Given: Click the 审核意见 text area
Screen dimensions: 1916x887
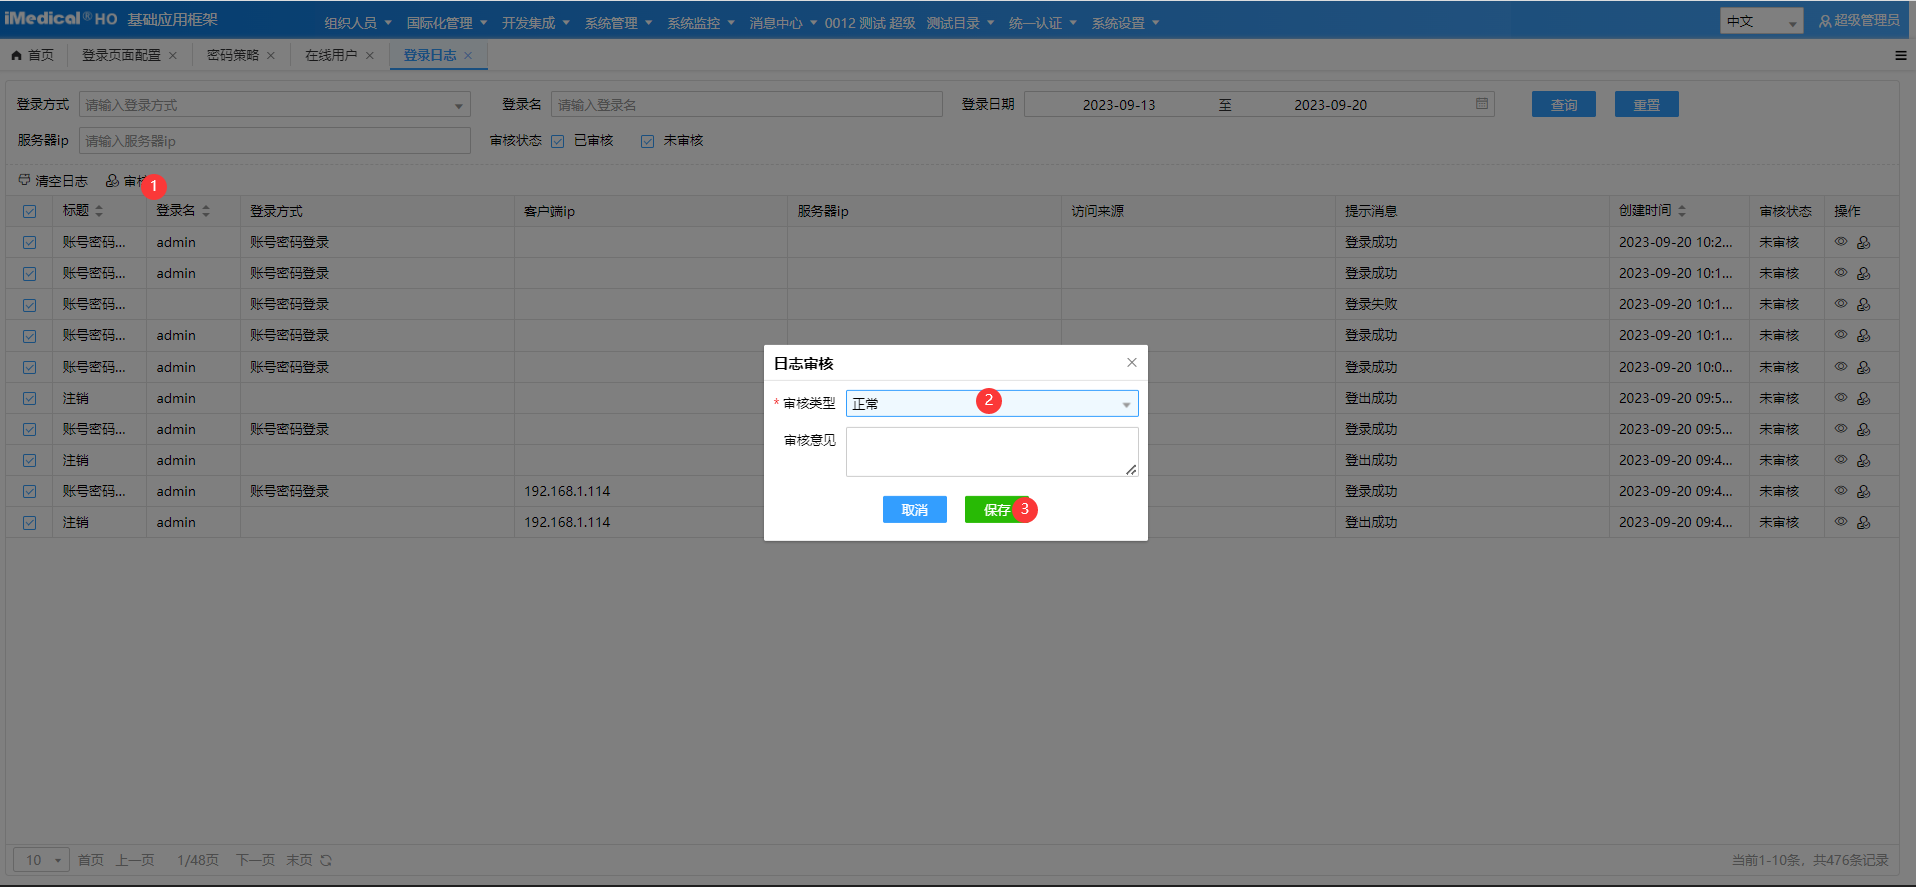Looking at the screenshot, I should click(x=990, y=452).
